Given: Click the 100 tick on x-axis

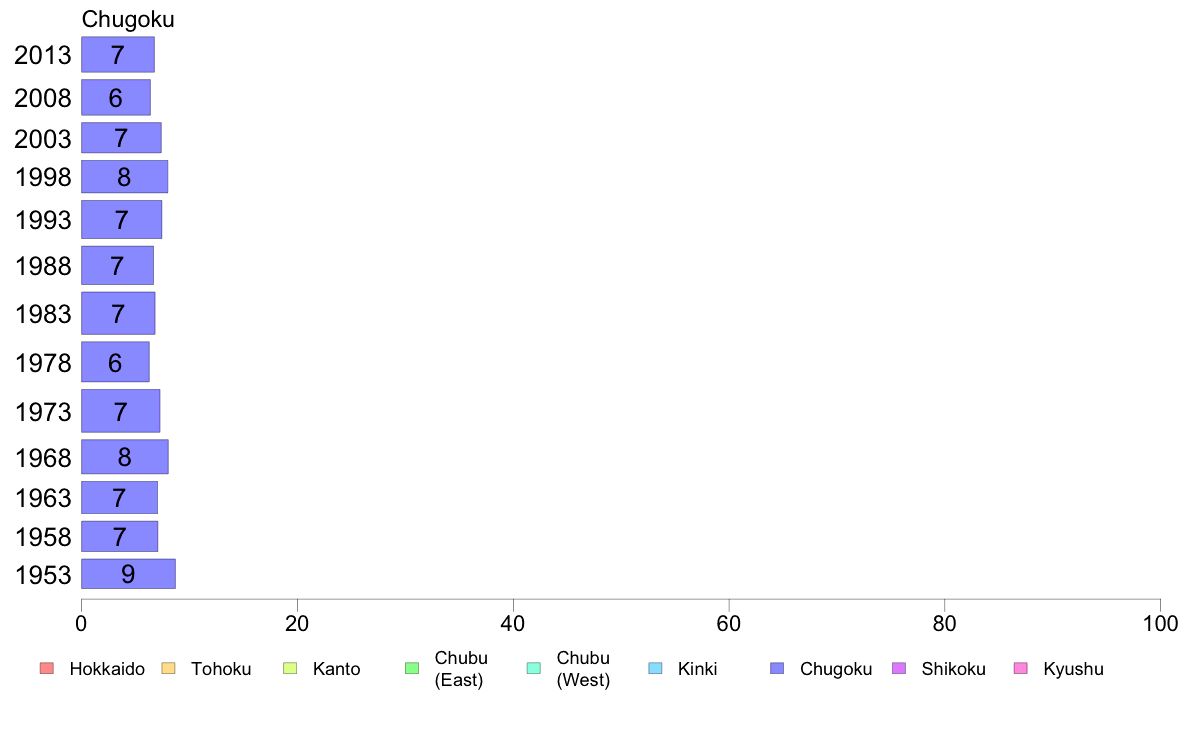Looking at the screenshot, I should click(1160, 624).
